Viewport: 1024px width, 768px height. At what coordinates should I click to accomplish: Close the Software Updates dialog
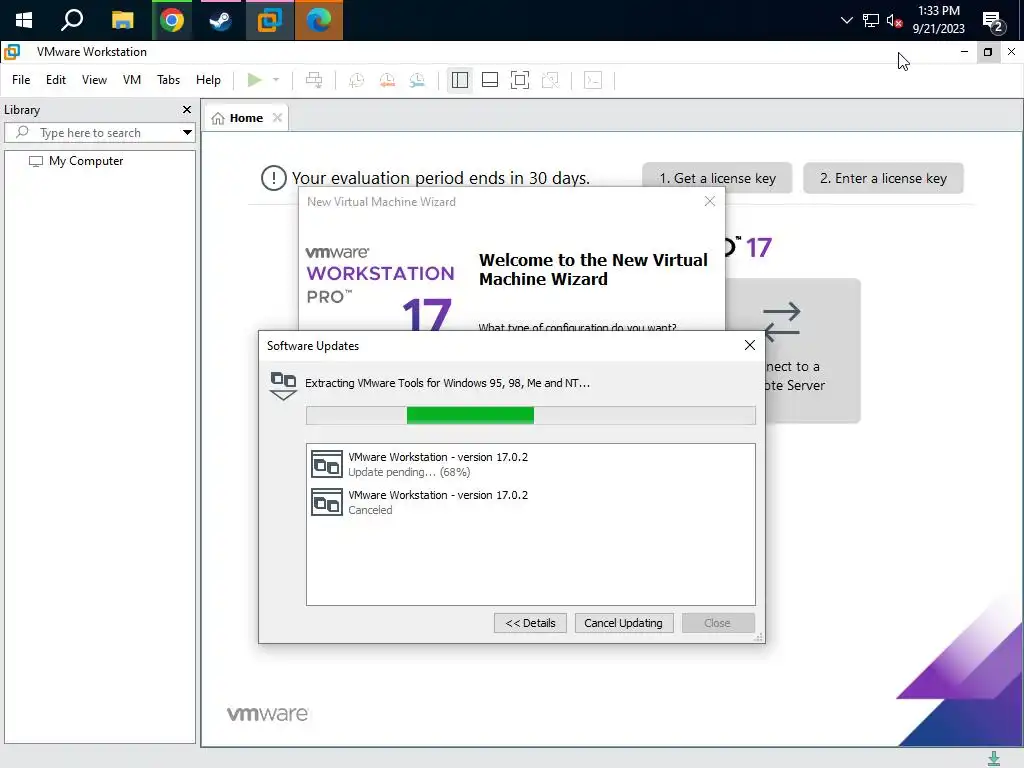(750, 345)
